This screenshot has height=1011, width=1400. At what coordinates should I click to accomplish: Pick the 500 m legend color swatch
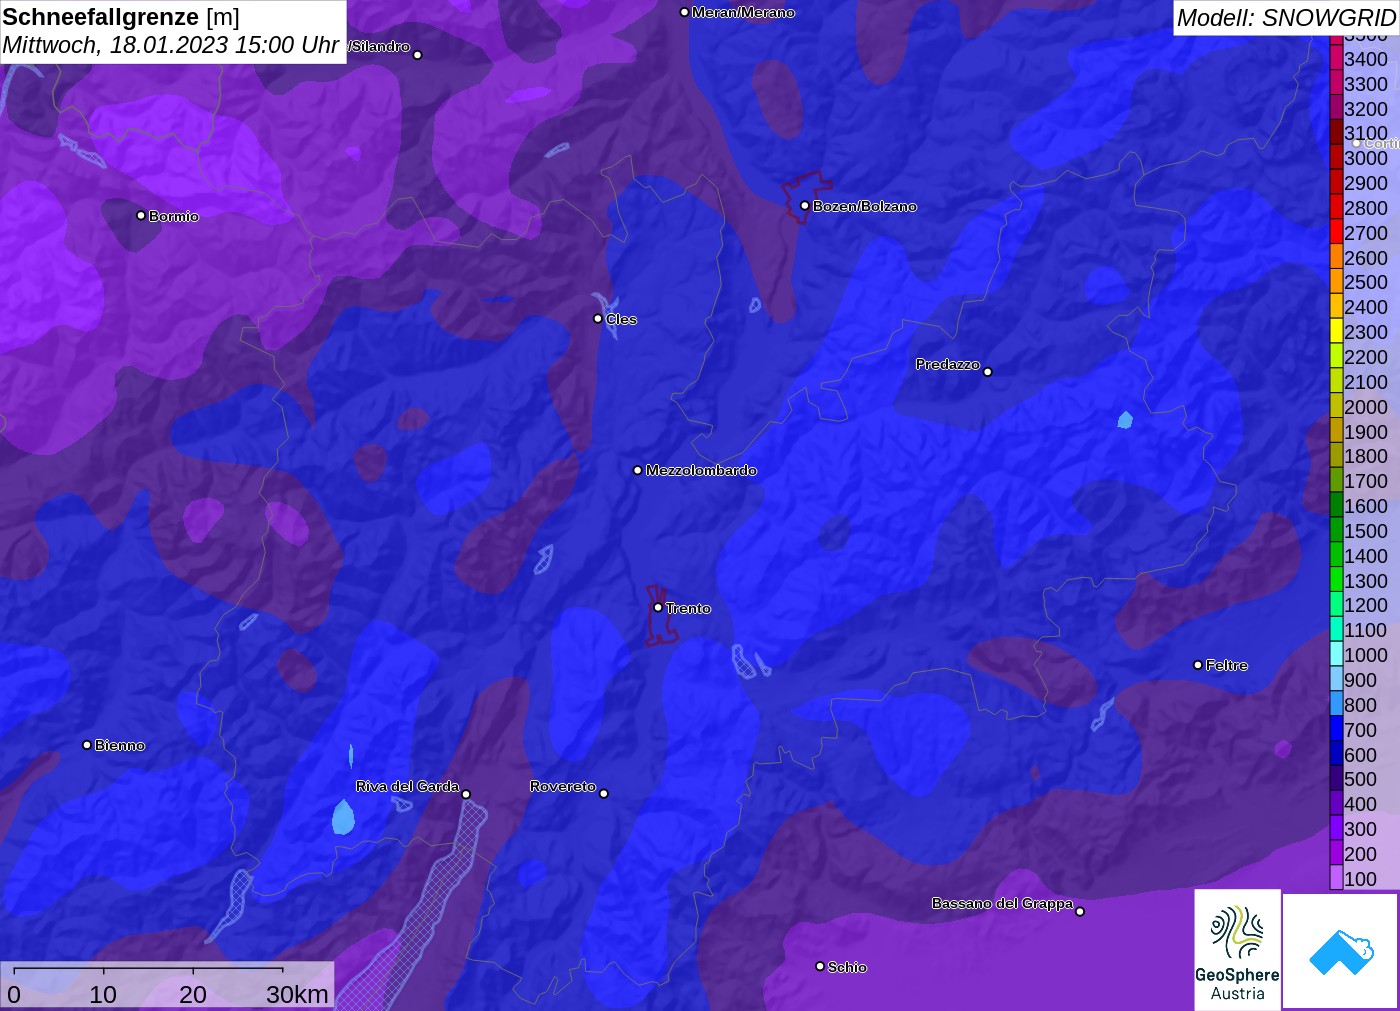tap(1336, 779)
